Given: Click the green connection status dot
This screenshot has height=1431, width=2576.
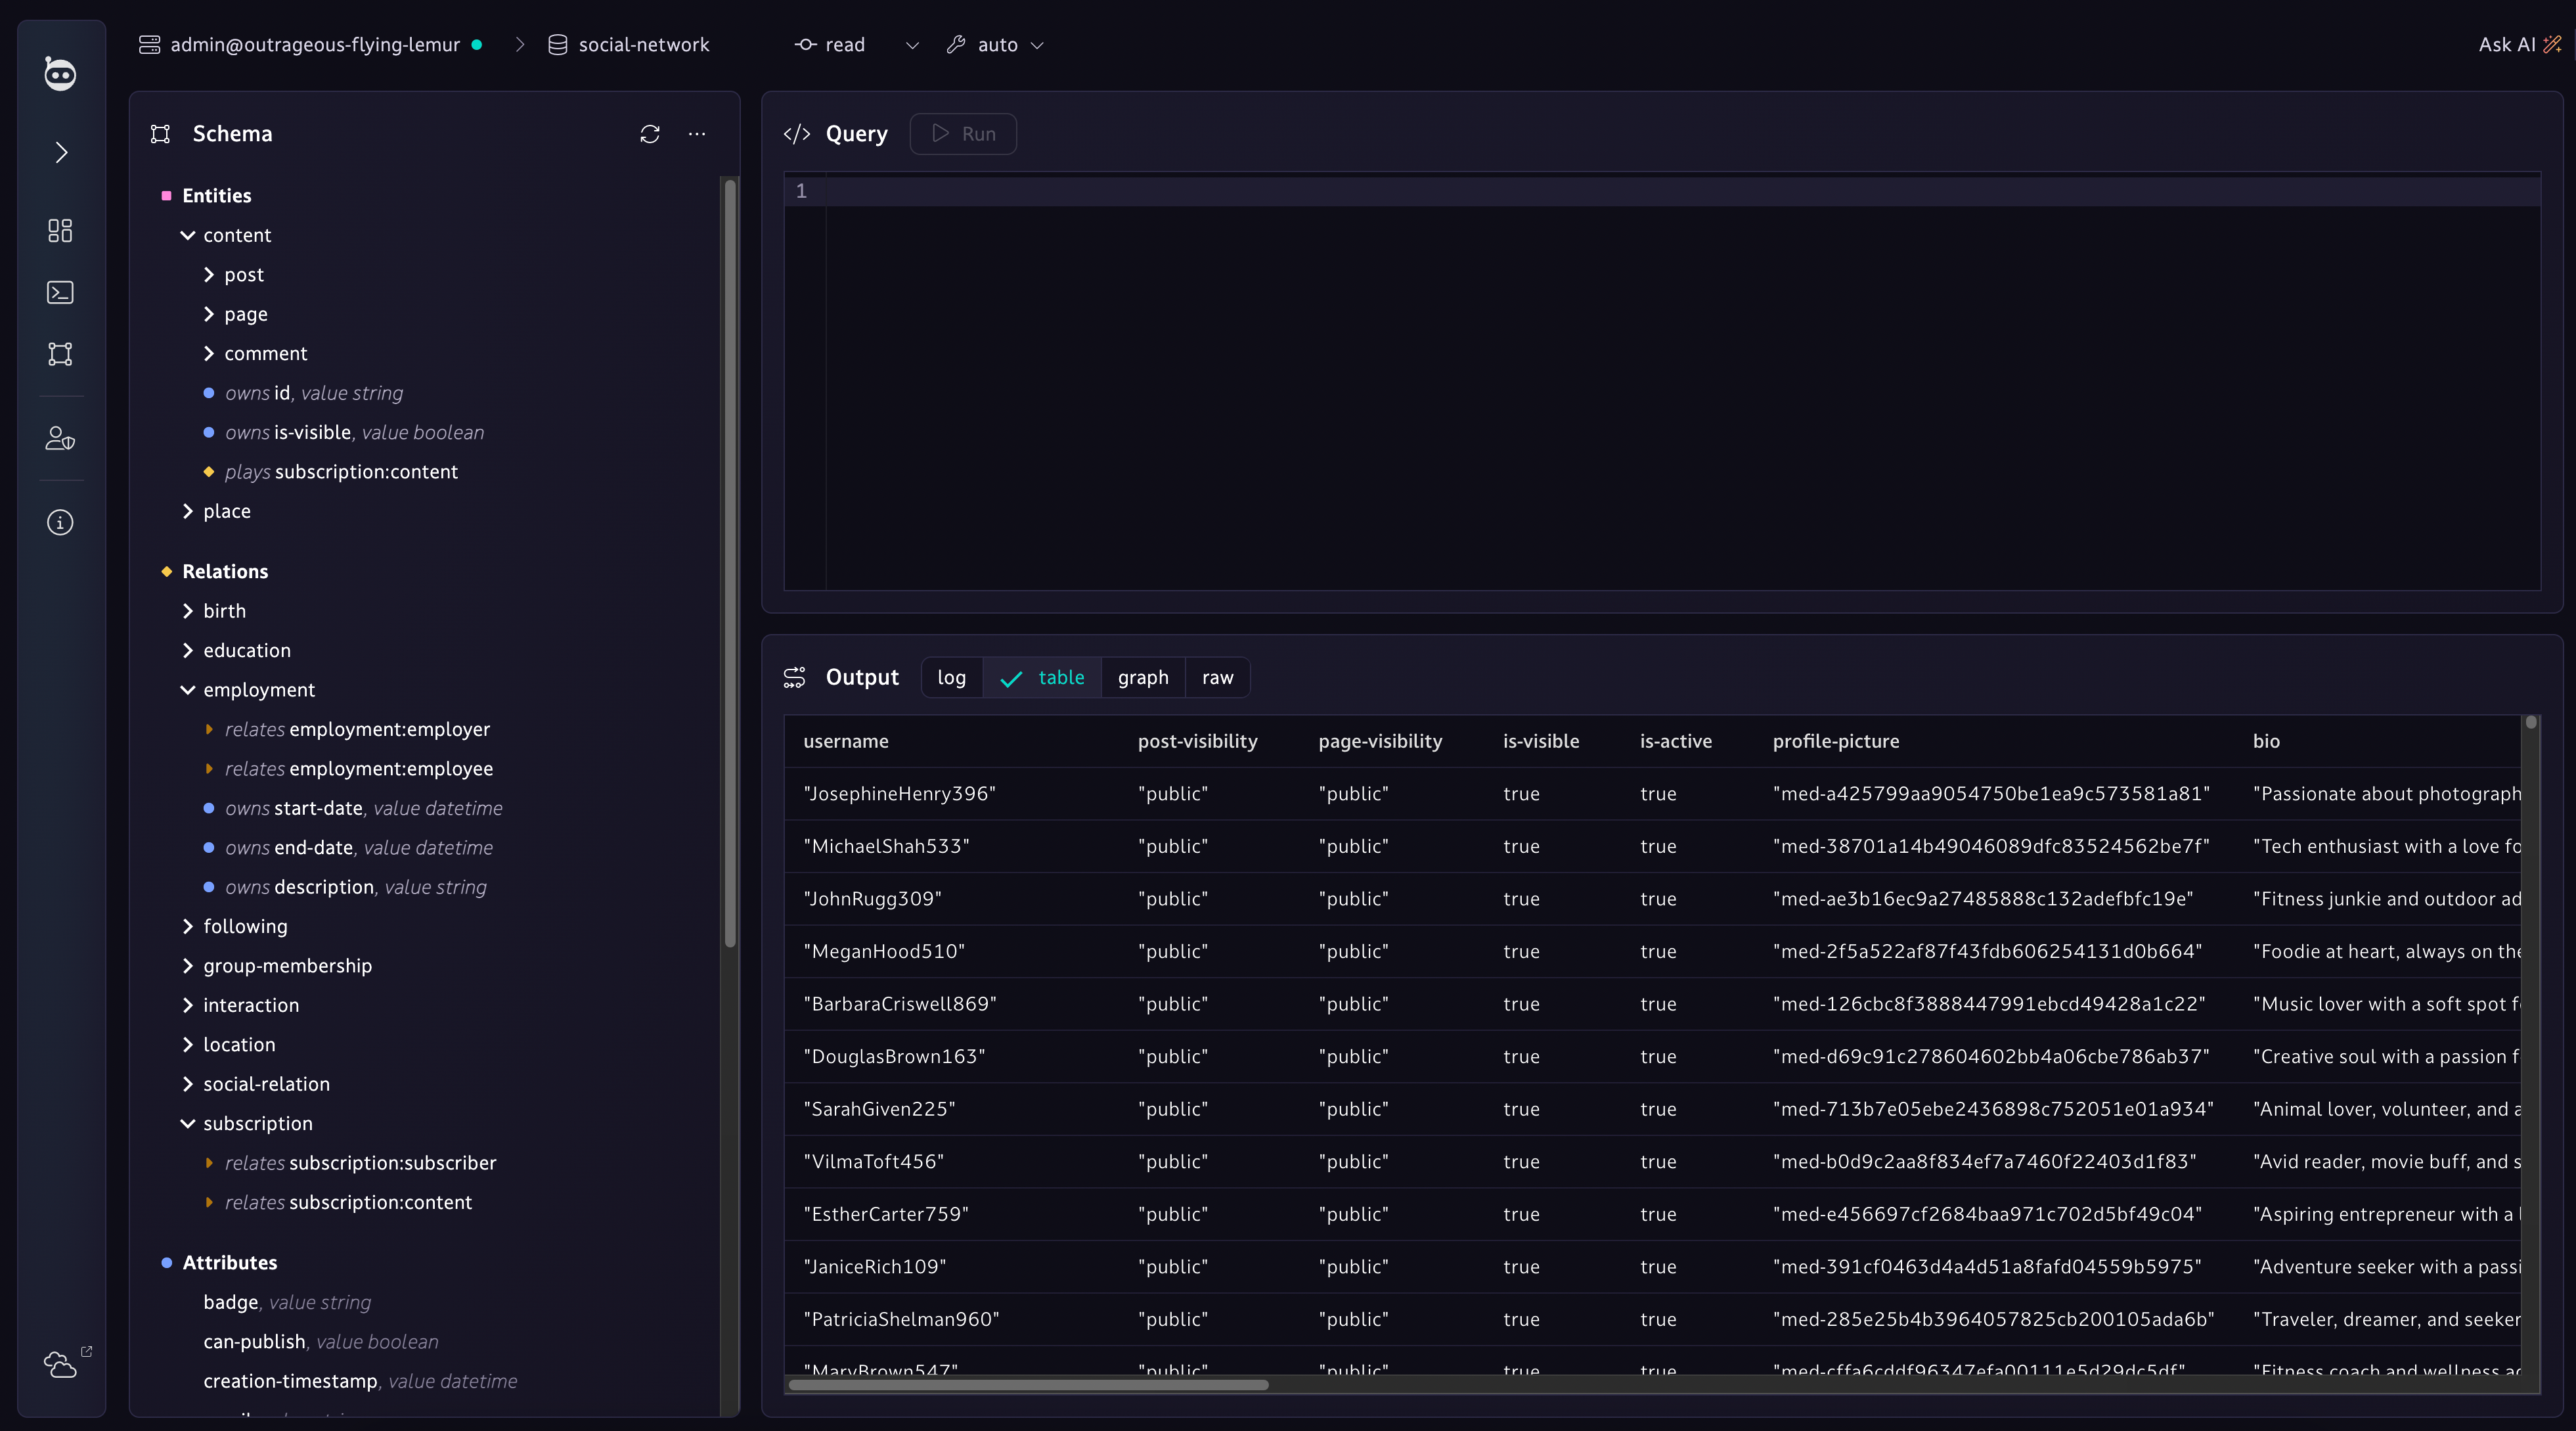Looking at the screenshot, I should [477, 45].
